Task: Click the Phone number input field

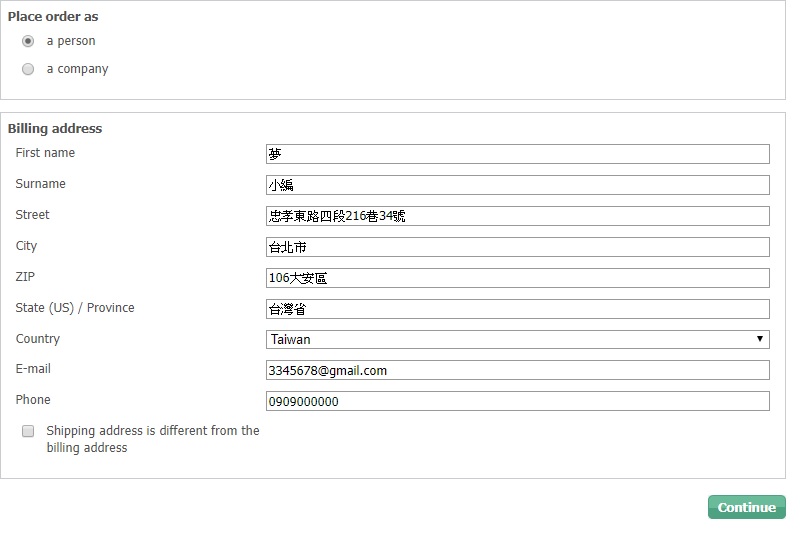Action: click(517, 401)
